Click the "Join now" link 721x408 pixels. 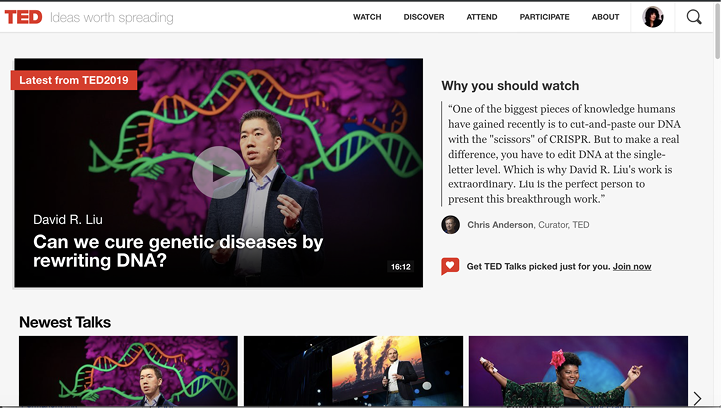[631, 266]
